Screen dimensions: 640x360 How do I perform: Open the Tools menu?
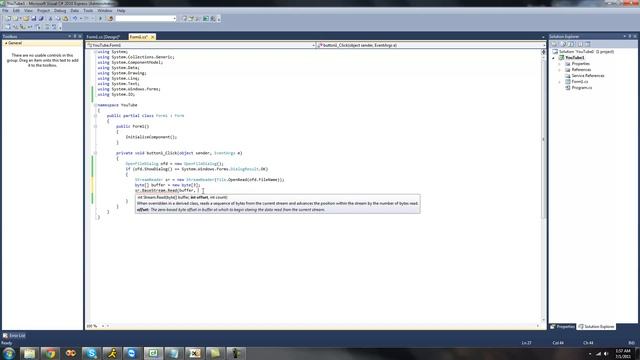pos(88,11)
